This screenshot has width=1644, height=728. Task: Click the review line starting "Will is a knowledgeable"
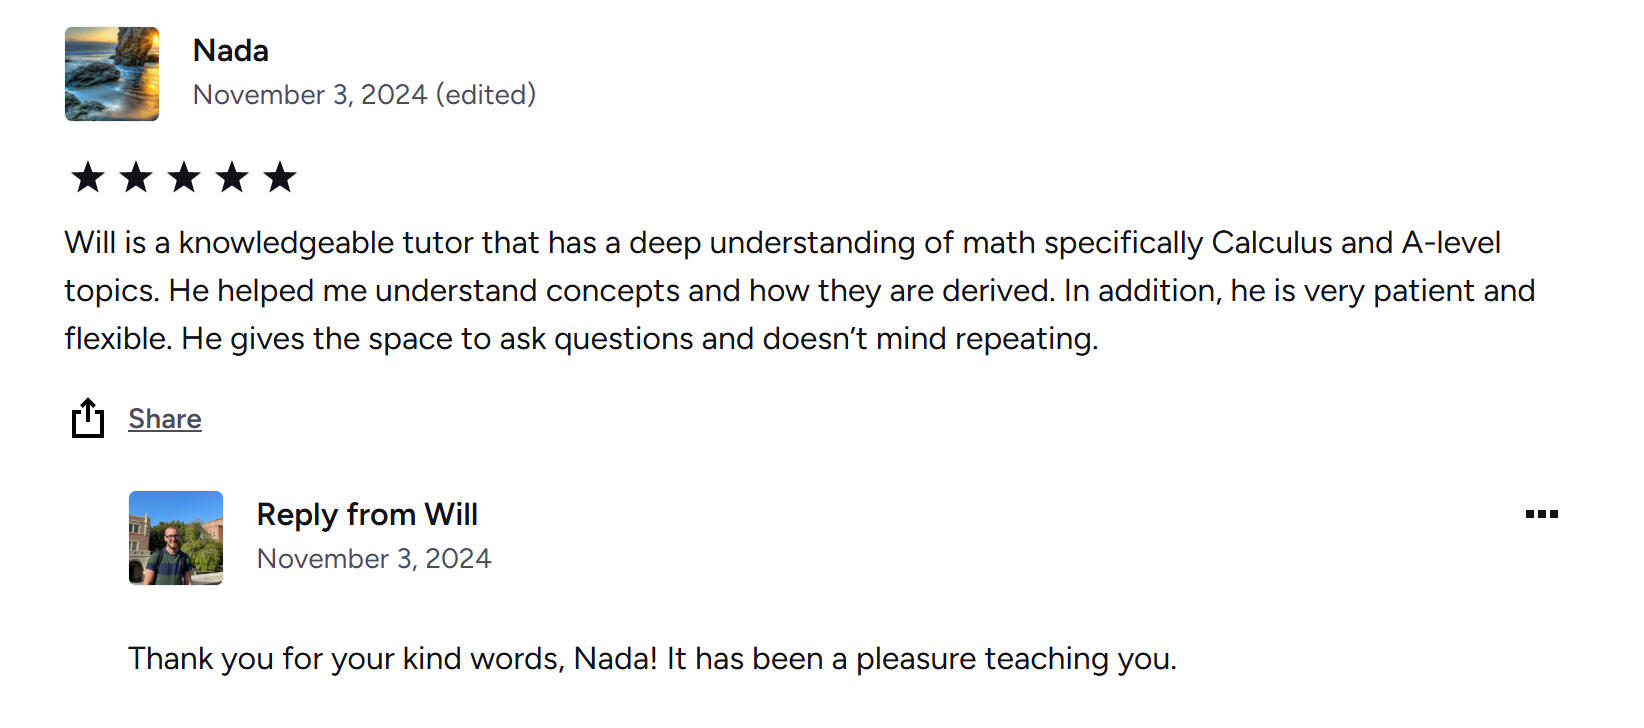coord(780,243)
